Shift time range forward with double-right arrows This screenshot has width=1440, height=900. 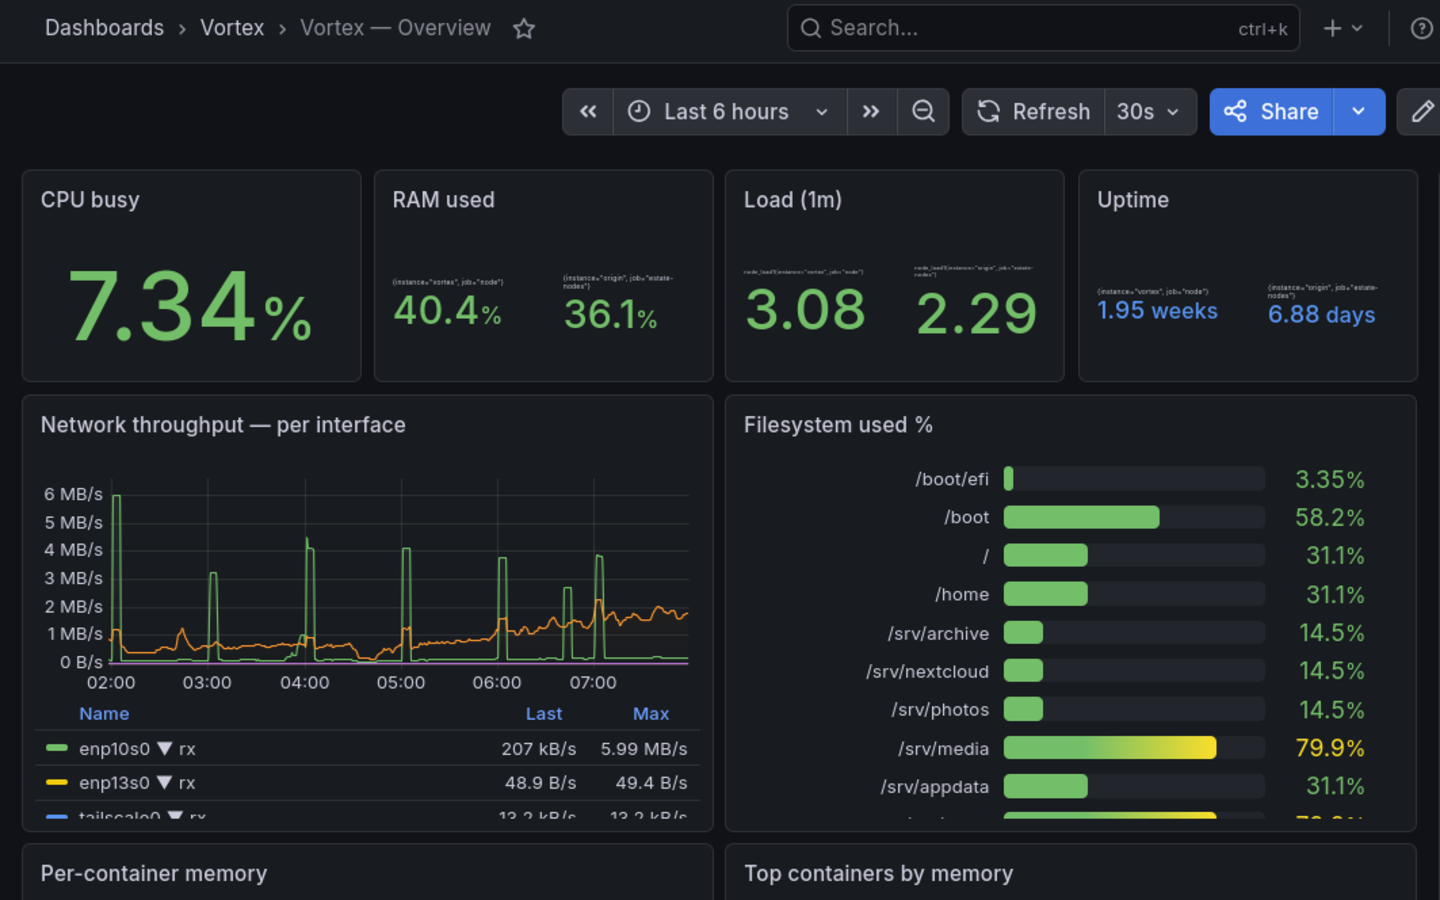872,112
